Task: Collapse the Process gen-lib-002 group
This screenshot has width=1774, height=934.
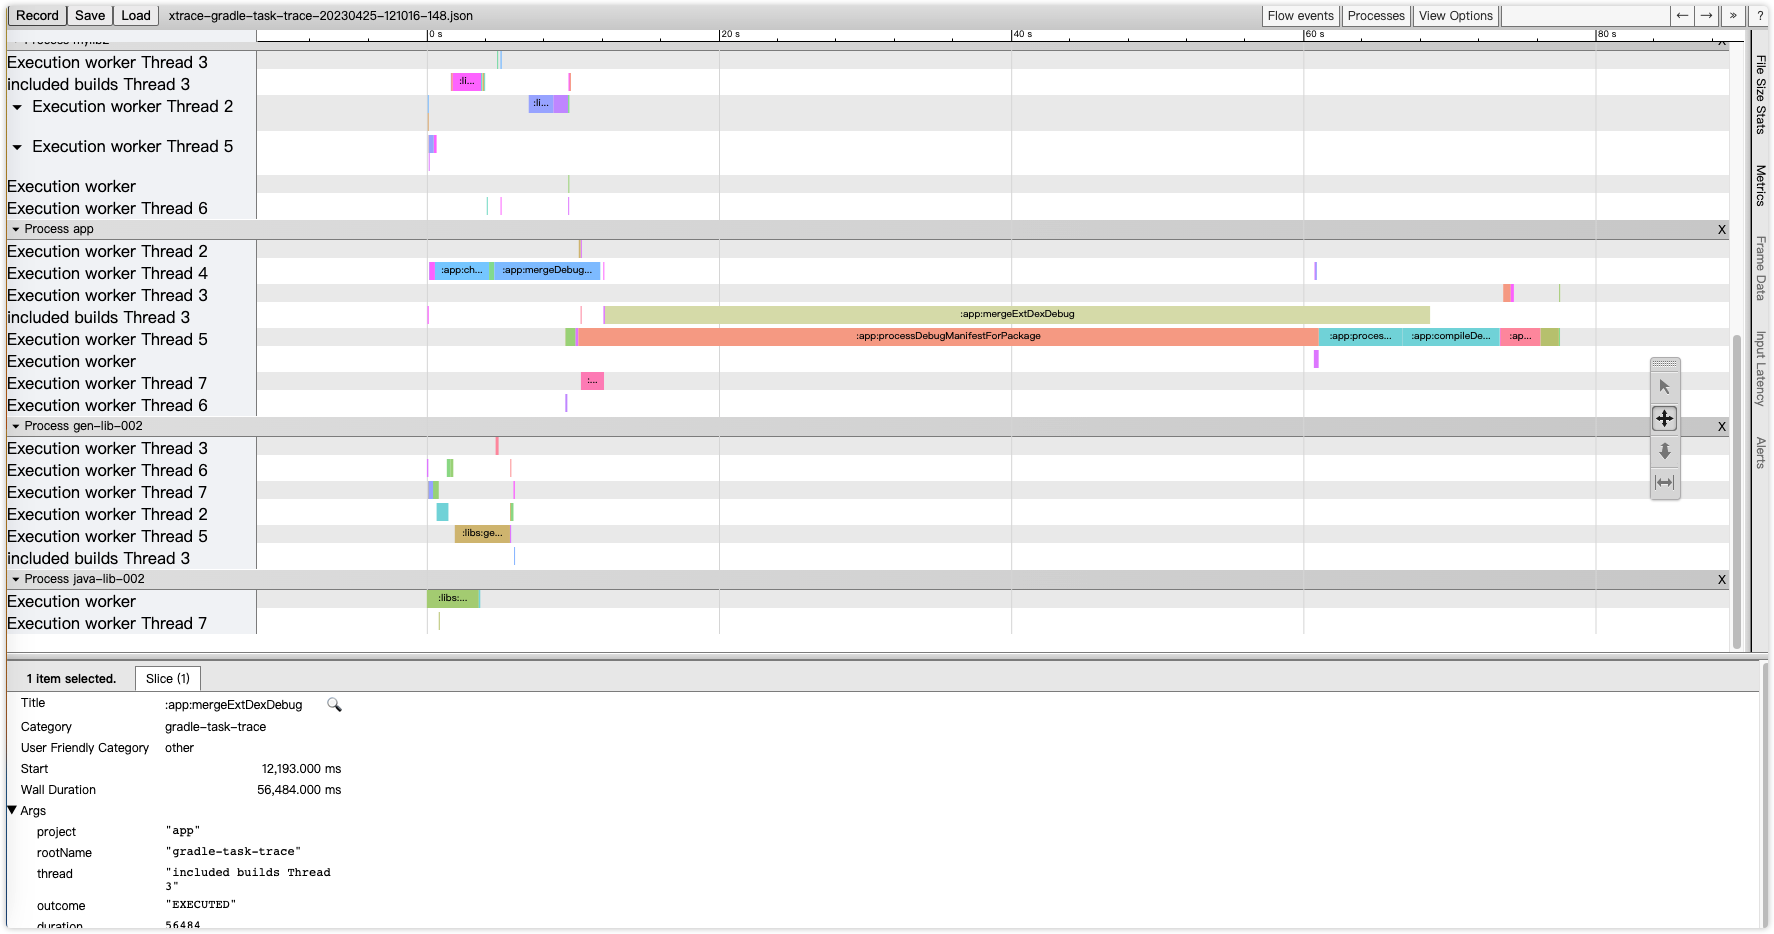Action: 16,426
